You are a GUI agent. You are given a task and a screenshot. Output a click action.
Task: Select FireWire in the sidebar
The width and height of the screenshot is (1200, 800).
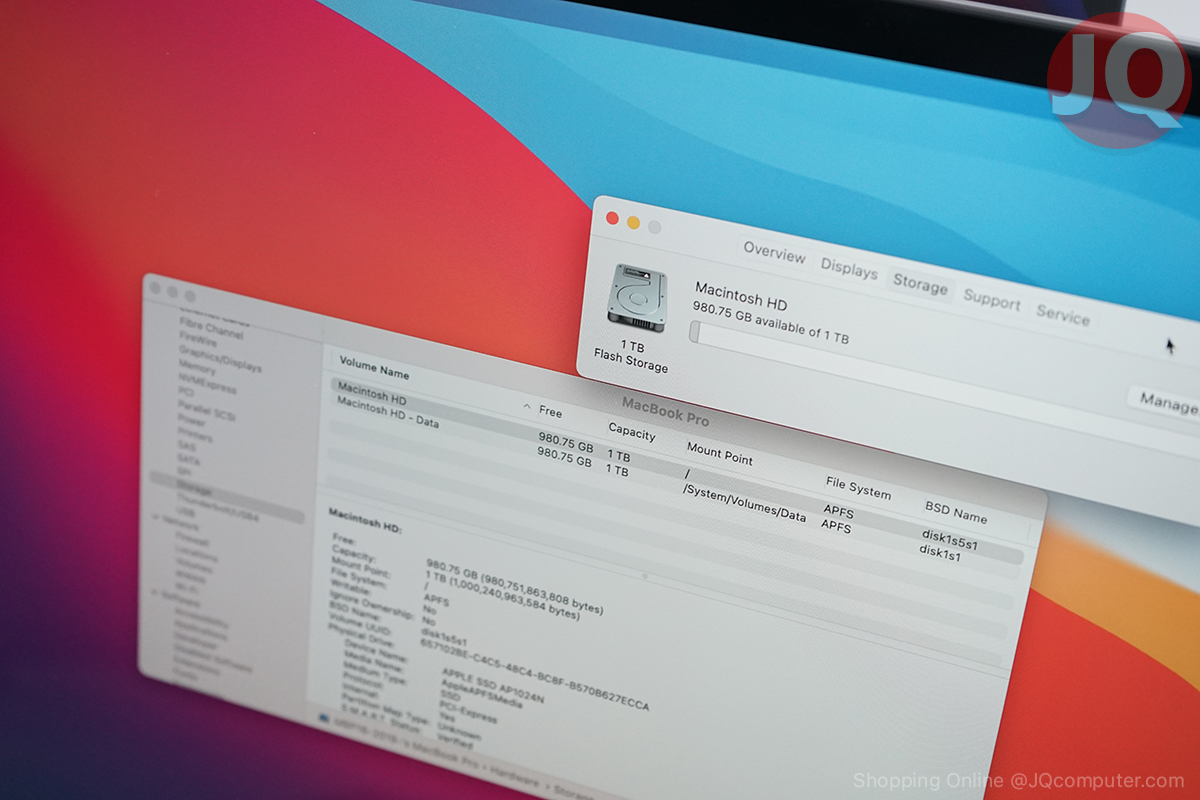click(198, 338)
